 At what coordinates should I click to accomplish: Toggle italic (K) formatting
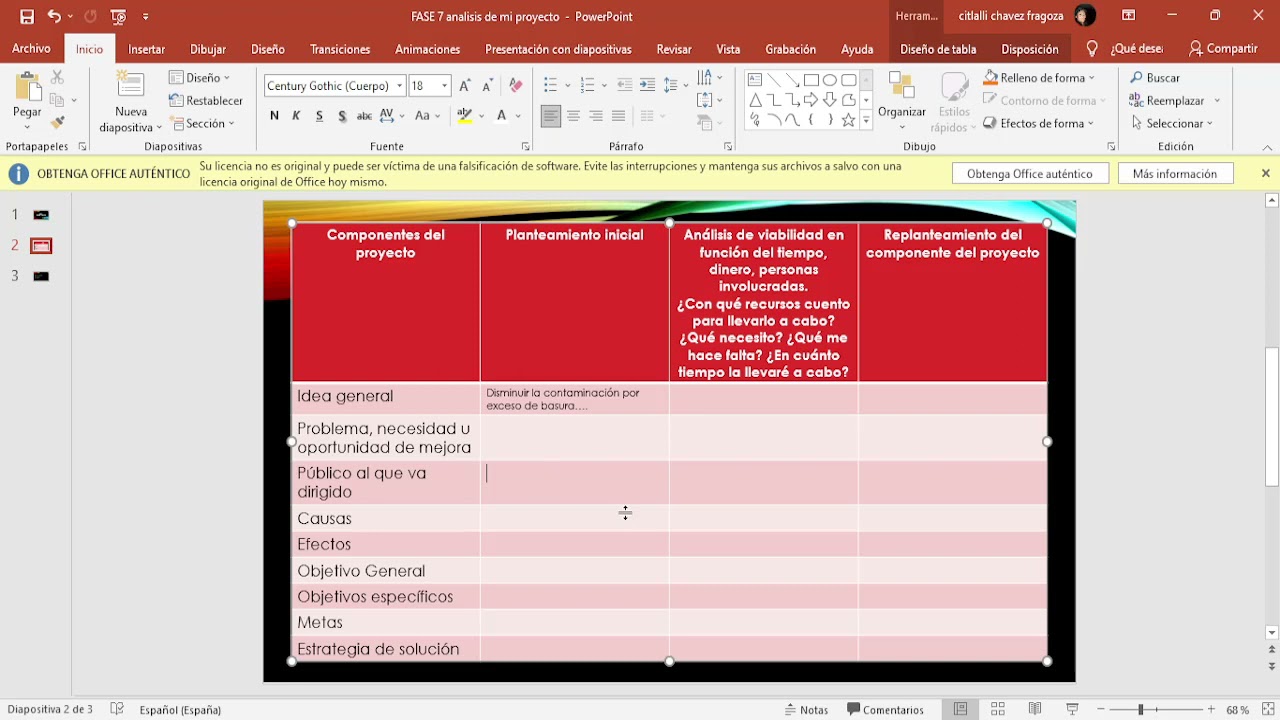point(296,116)
